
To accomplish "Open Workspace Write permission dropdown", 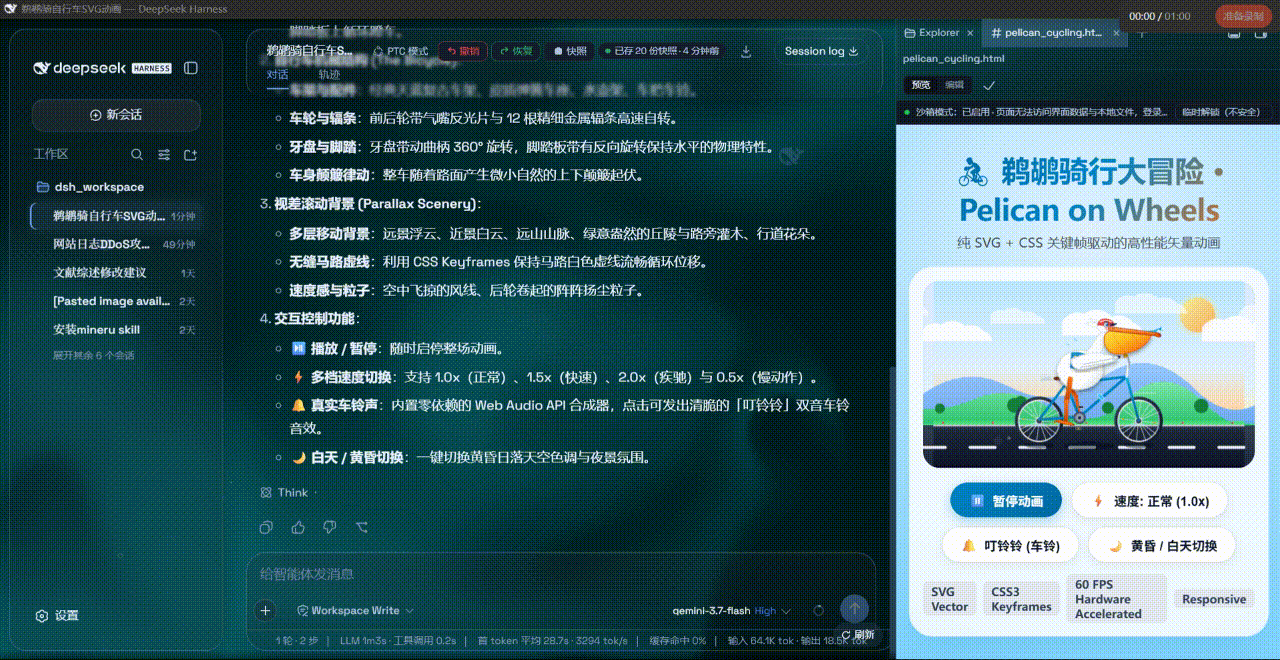I will [356, 610].
